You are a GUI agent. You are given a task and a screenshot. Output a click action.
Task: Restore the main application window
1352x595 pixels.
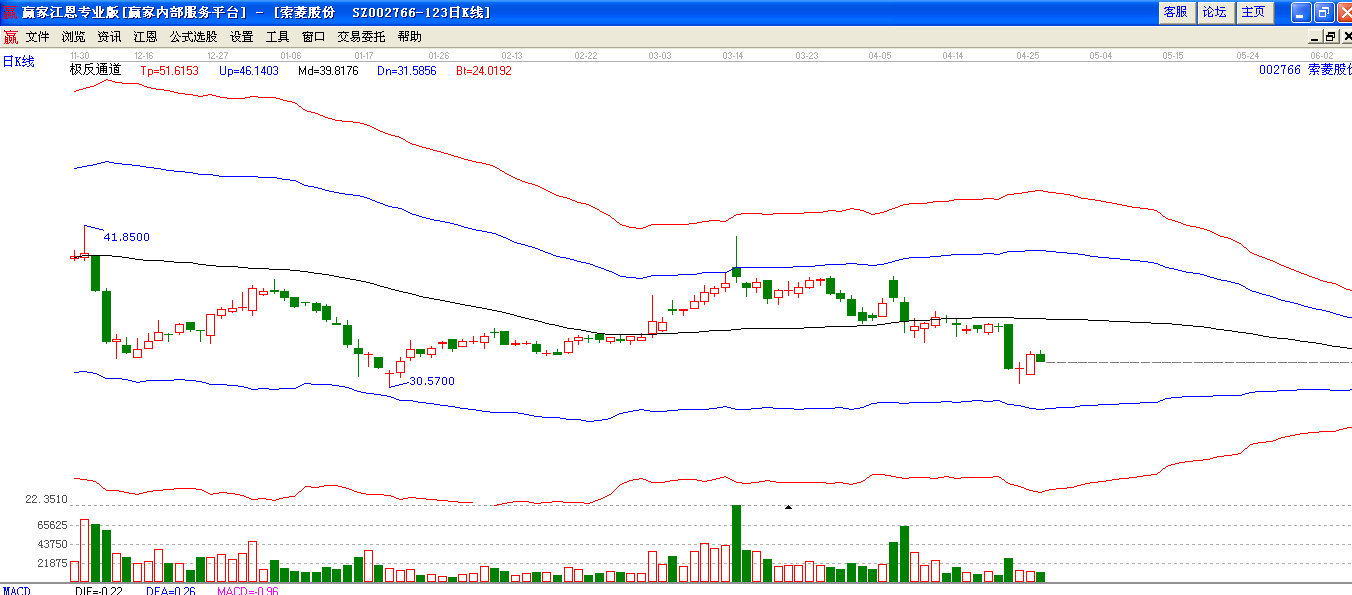(x=1323, y=12)
